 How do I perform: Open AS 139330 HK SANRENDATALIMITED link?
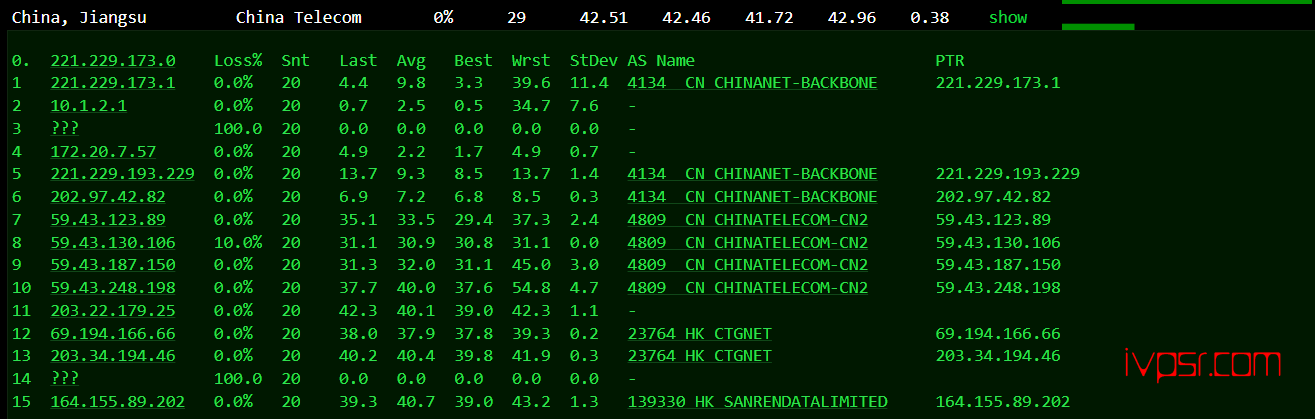point(757,402)
